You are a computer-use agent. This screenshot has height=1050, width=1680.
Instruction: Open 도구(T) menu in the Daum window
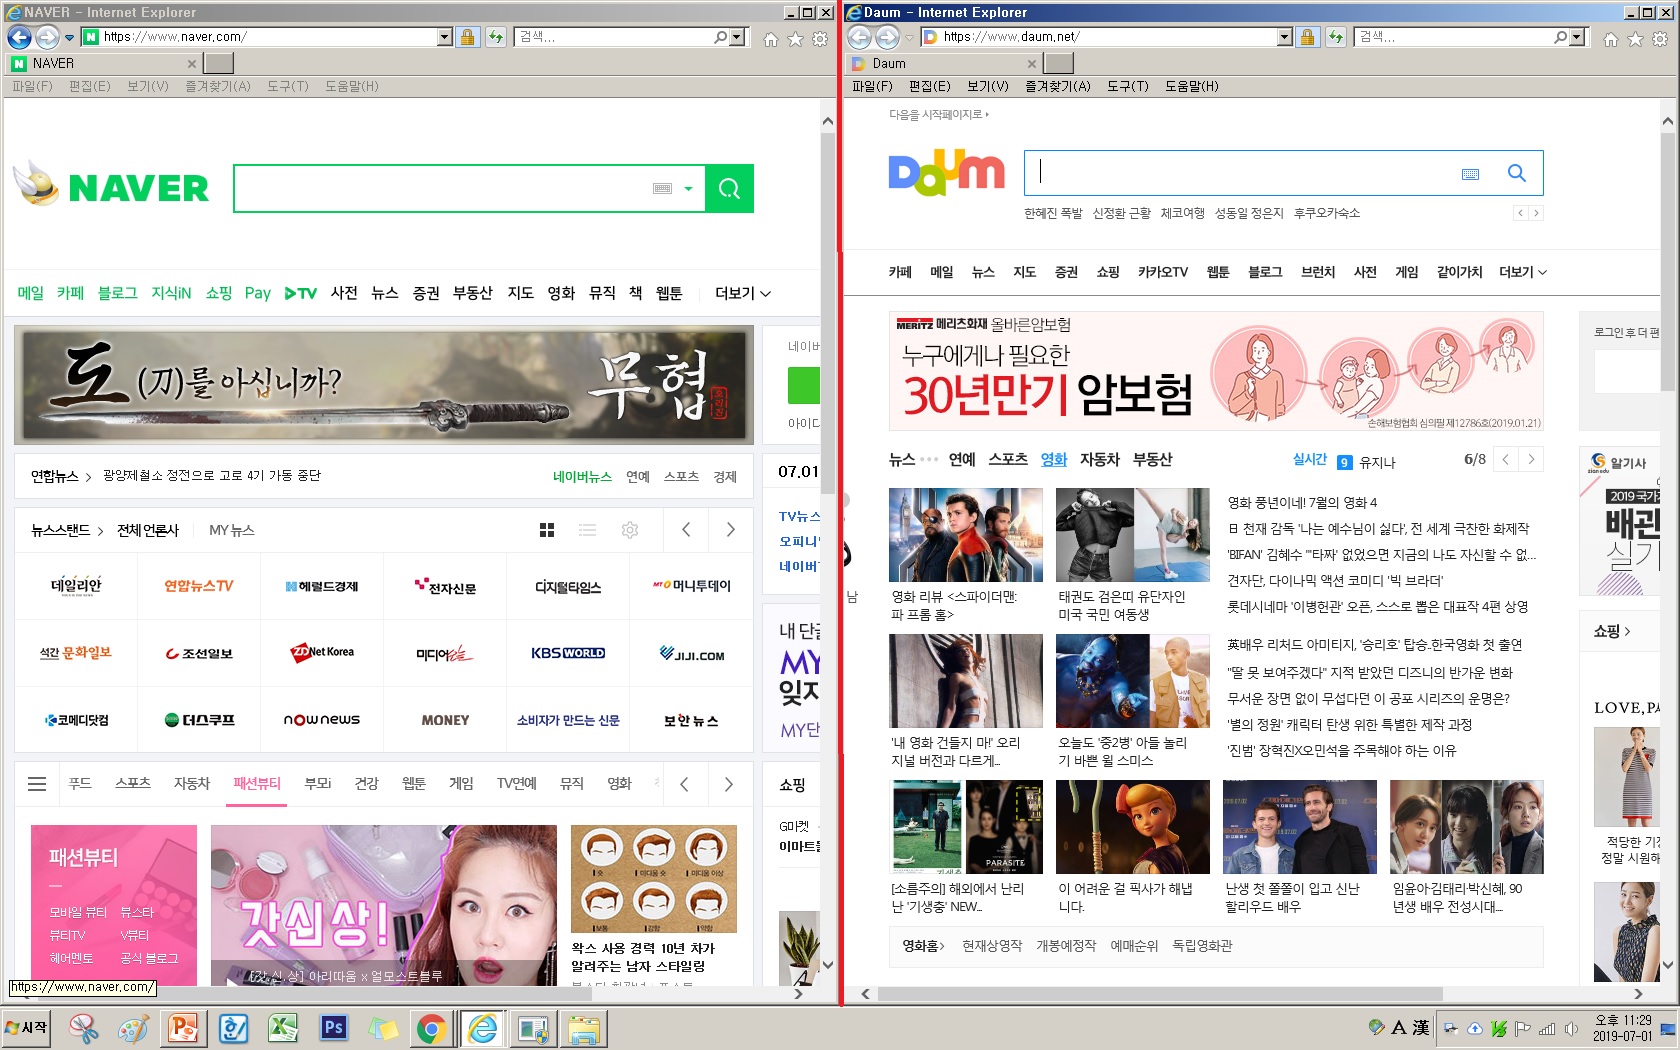pyautogui.click(x=1127, y=86)
